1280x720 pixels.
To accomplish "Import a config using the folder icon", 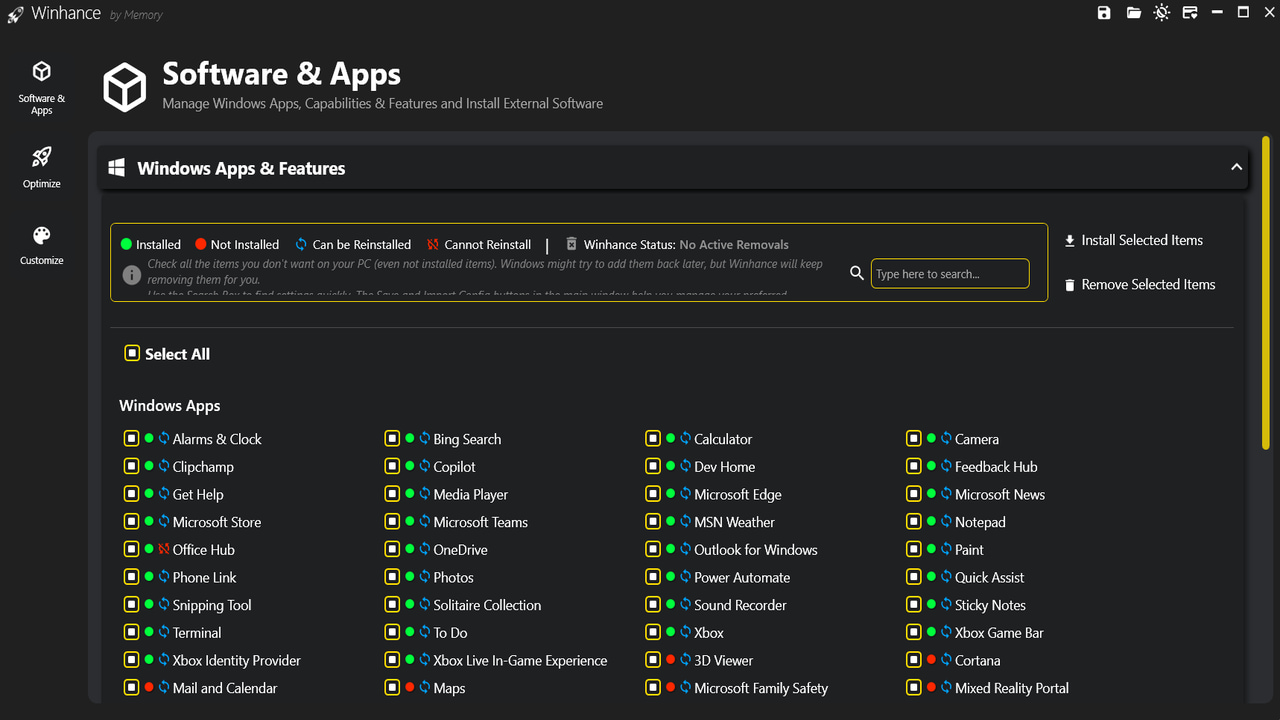I will pyautogui.click(x=1133, y=13).
